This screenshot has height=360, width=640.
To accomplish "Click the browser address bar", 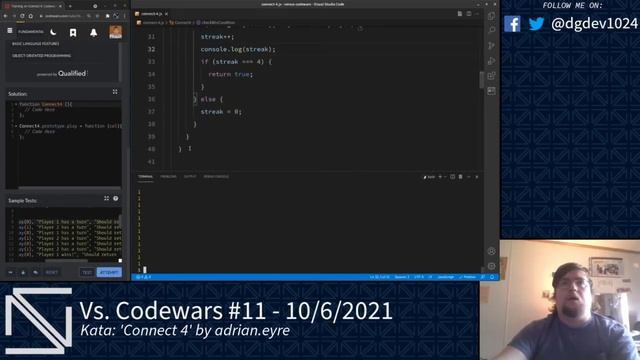I will tap(64, 16).
